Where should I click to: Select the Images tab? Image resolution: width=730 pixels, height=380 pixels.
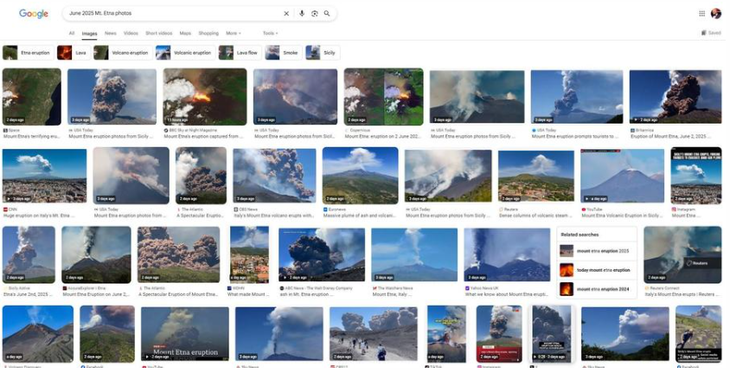point(89,34)
